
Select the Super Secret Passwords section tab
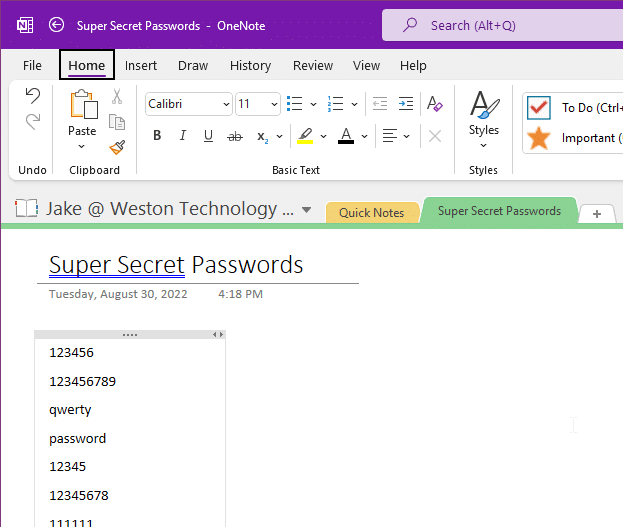[x=499, y=211]
